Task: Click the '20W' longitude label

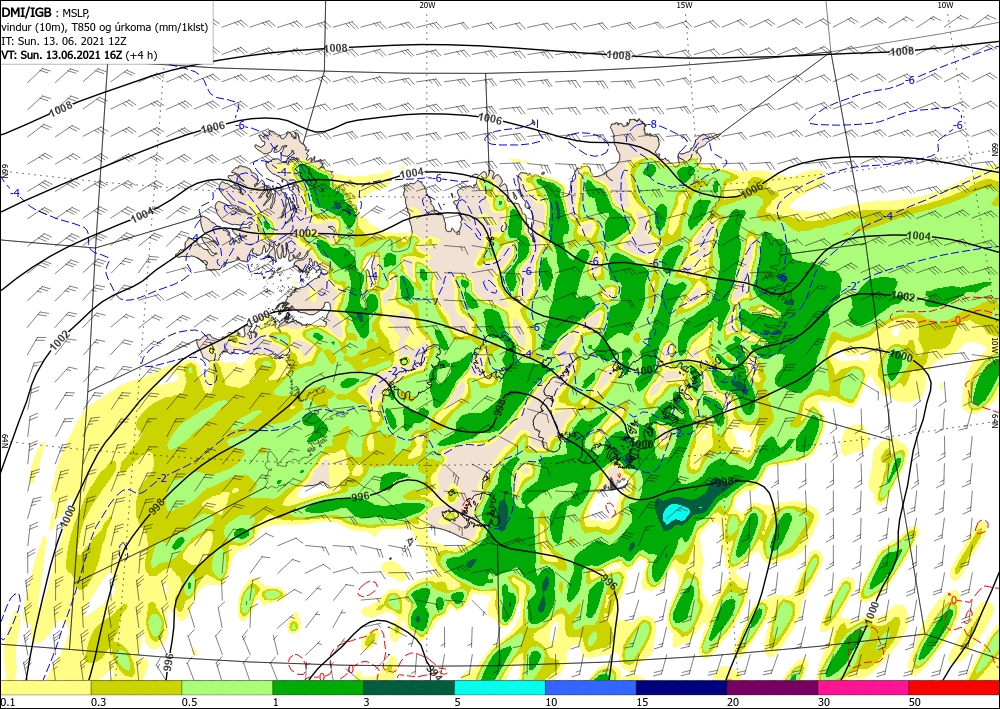Action: (x=427, y=5)
